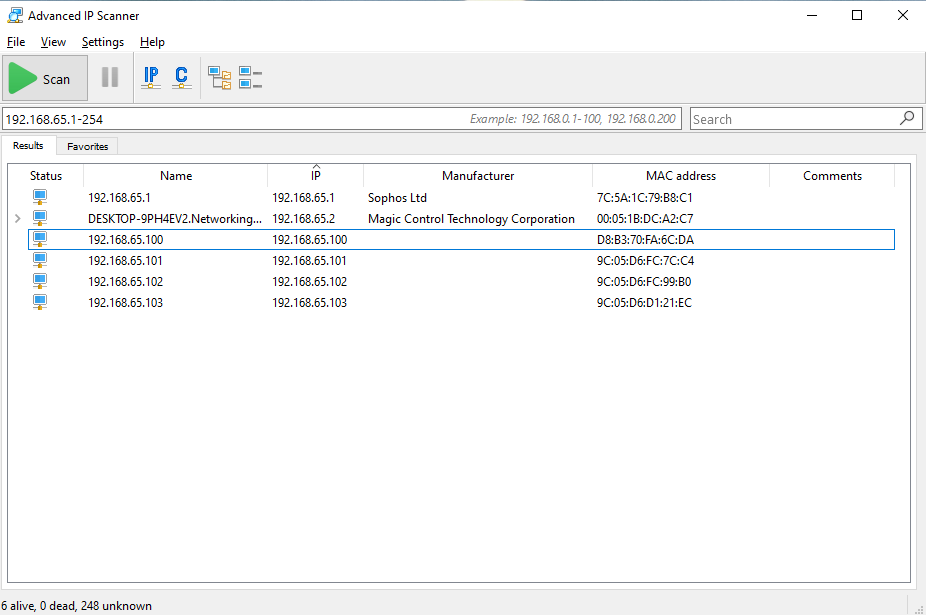Close the Advanced IP Scanner window
Screen dimensions: 926x615
[x=902, y=15]
